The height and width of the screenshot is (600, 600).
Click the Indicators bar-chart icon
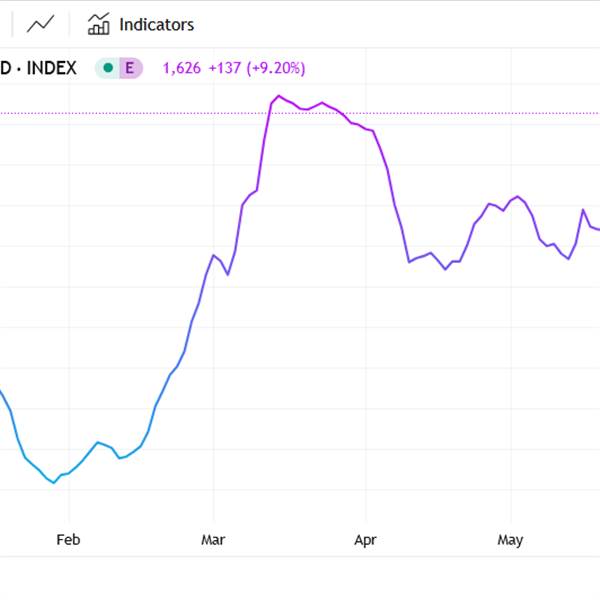pyautogui.click(x=99, y=24)
